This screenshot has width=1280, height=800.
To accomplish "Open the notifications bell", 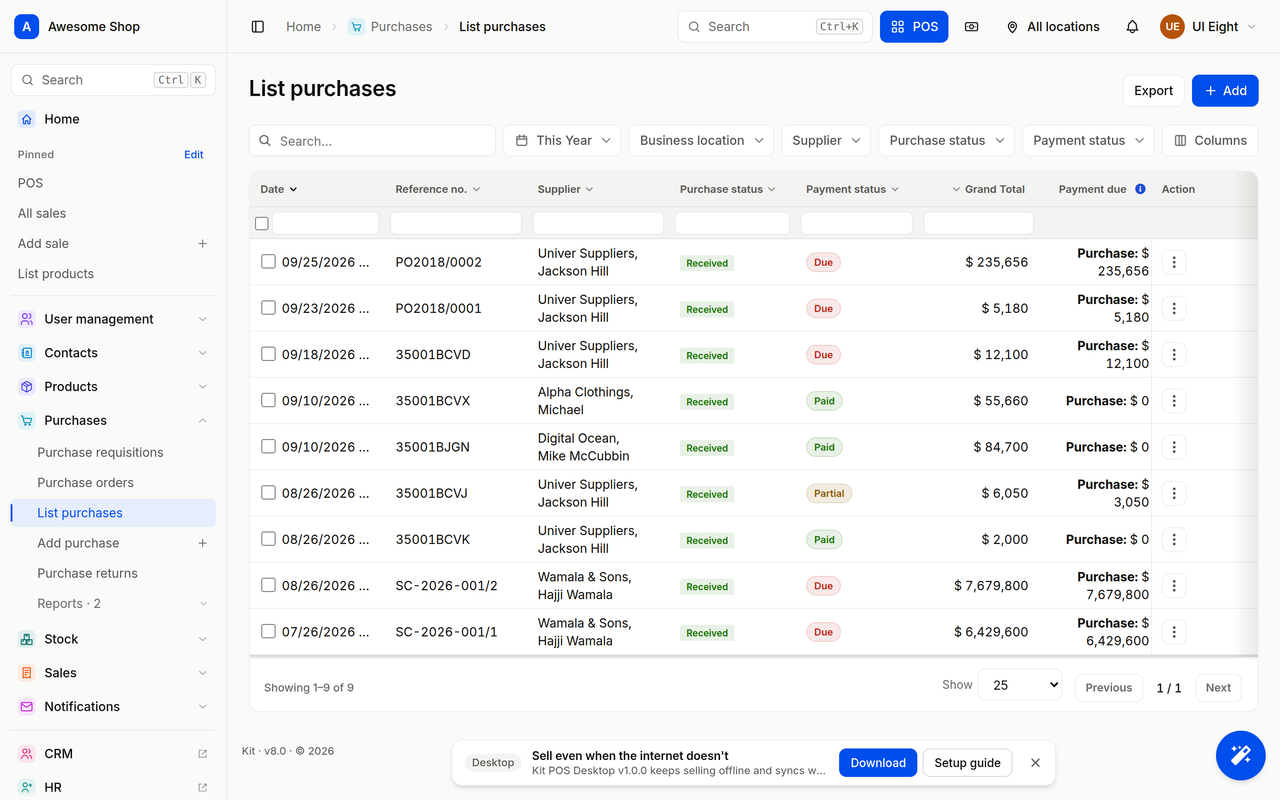I will [1132, 27].
